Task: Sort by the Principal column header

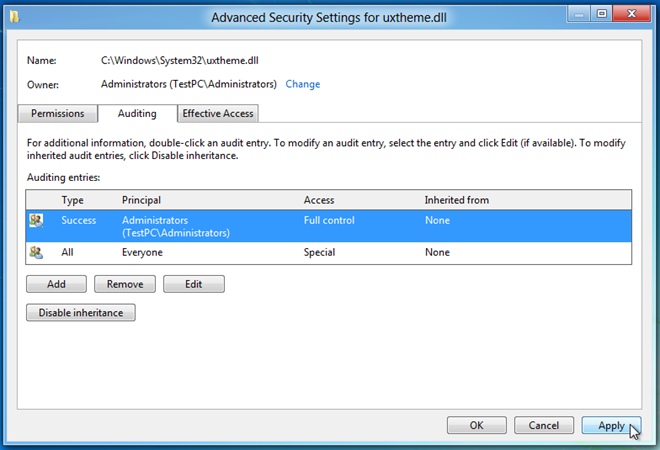Action: tap(141, 200)
